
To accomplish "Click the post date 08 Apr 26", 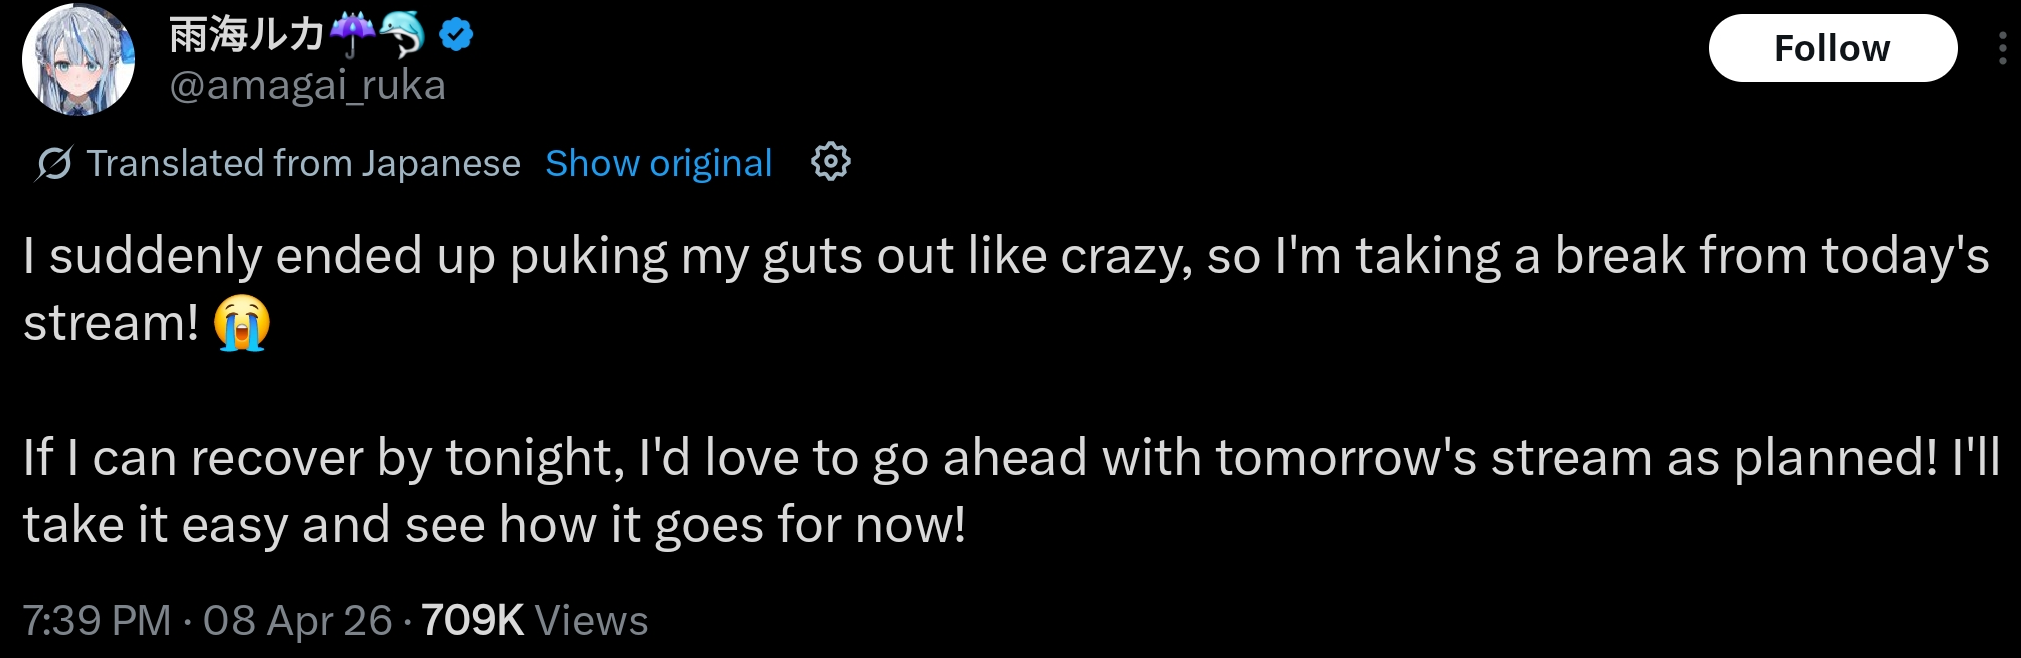I will click(297, 621).
